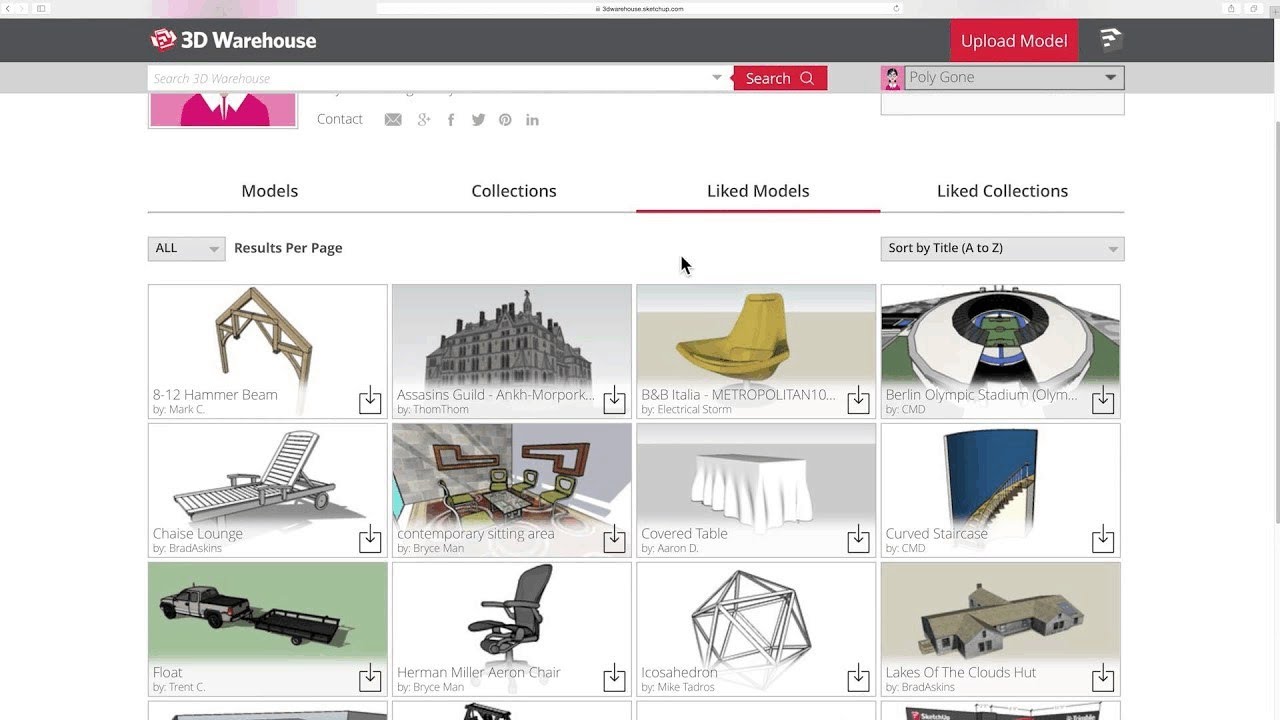The width and height of the screenshot is (1280, 720).
Task: Select the Liked Models tab
Action: click(x=758, y=191)
